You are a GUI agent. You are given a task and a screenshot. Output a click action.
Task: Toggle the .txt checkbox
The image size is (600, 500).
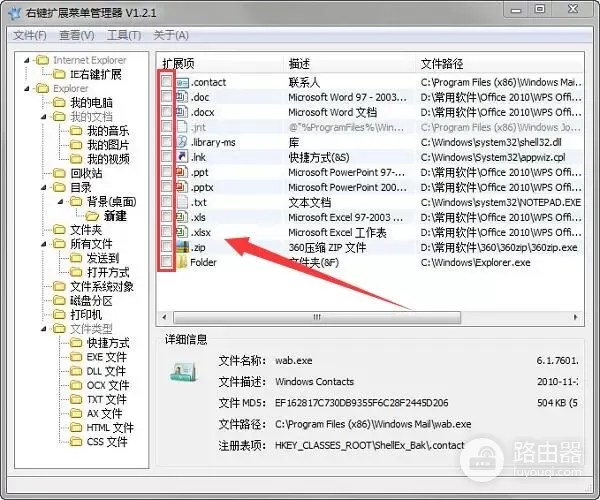(x=166, y=202)
